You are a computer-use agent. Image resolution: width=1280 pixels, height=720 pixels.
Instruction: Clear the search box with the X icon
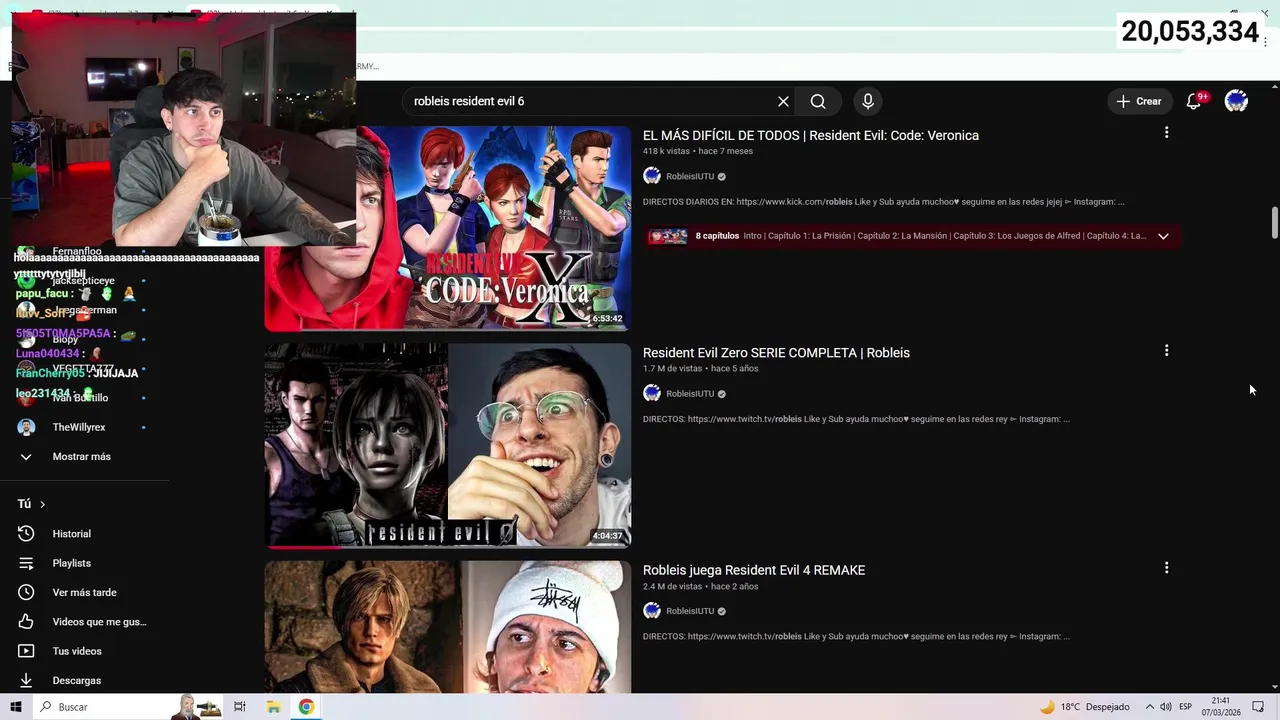[x=783, y=101]
